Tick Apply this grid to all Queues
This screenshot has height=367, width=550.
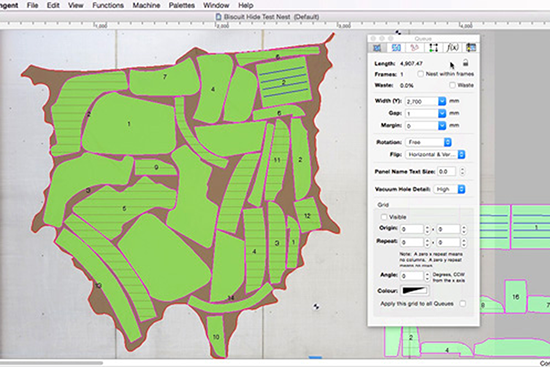(463, 303)
